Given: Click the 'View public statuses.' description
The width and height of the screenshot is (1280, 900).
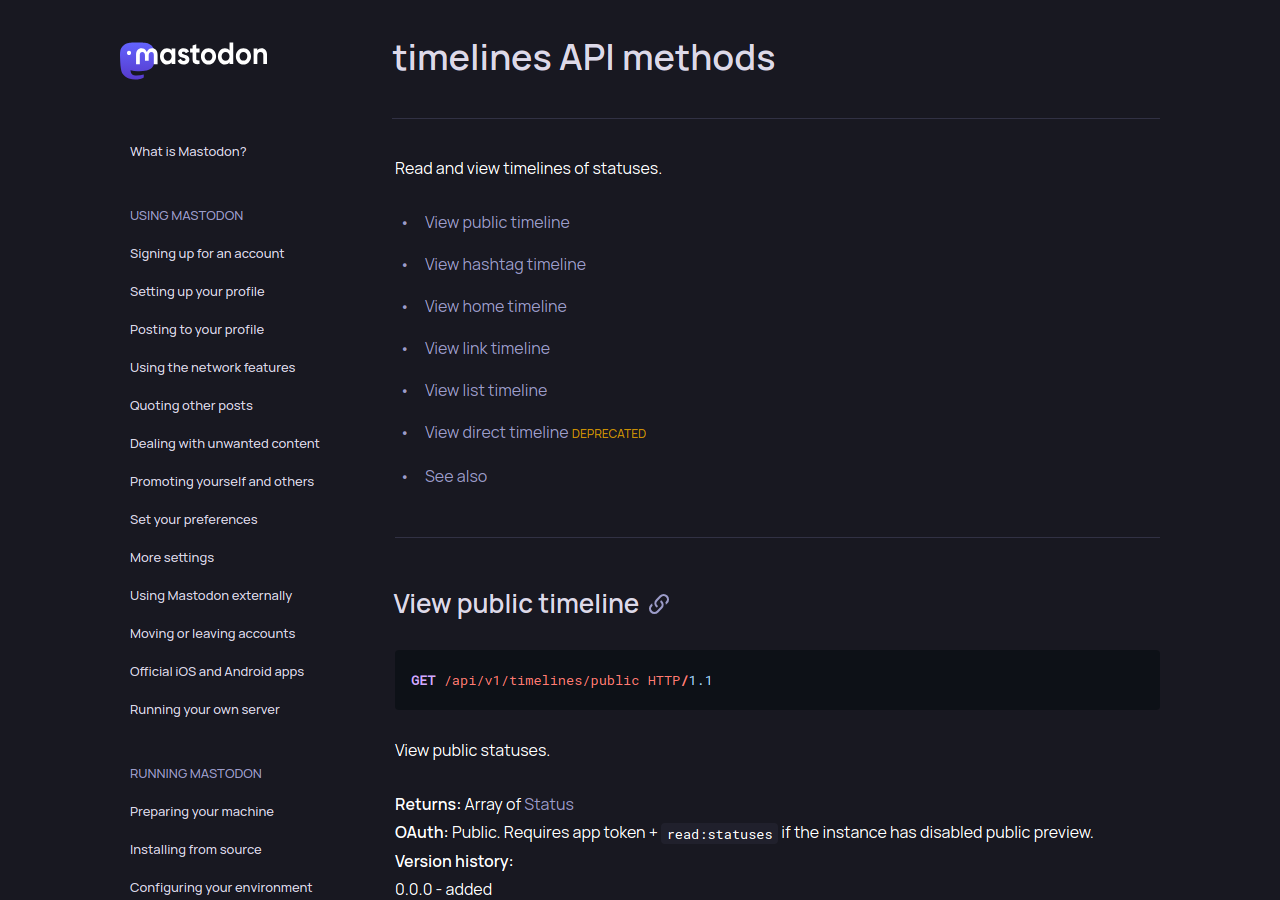Looking at the screenshot, I should coord(472,750).
